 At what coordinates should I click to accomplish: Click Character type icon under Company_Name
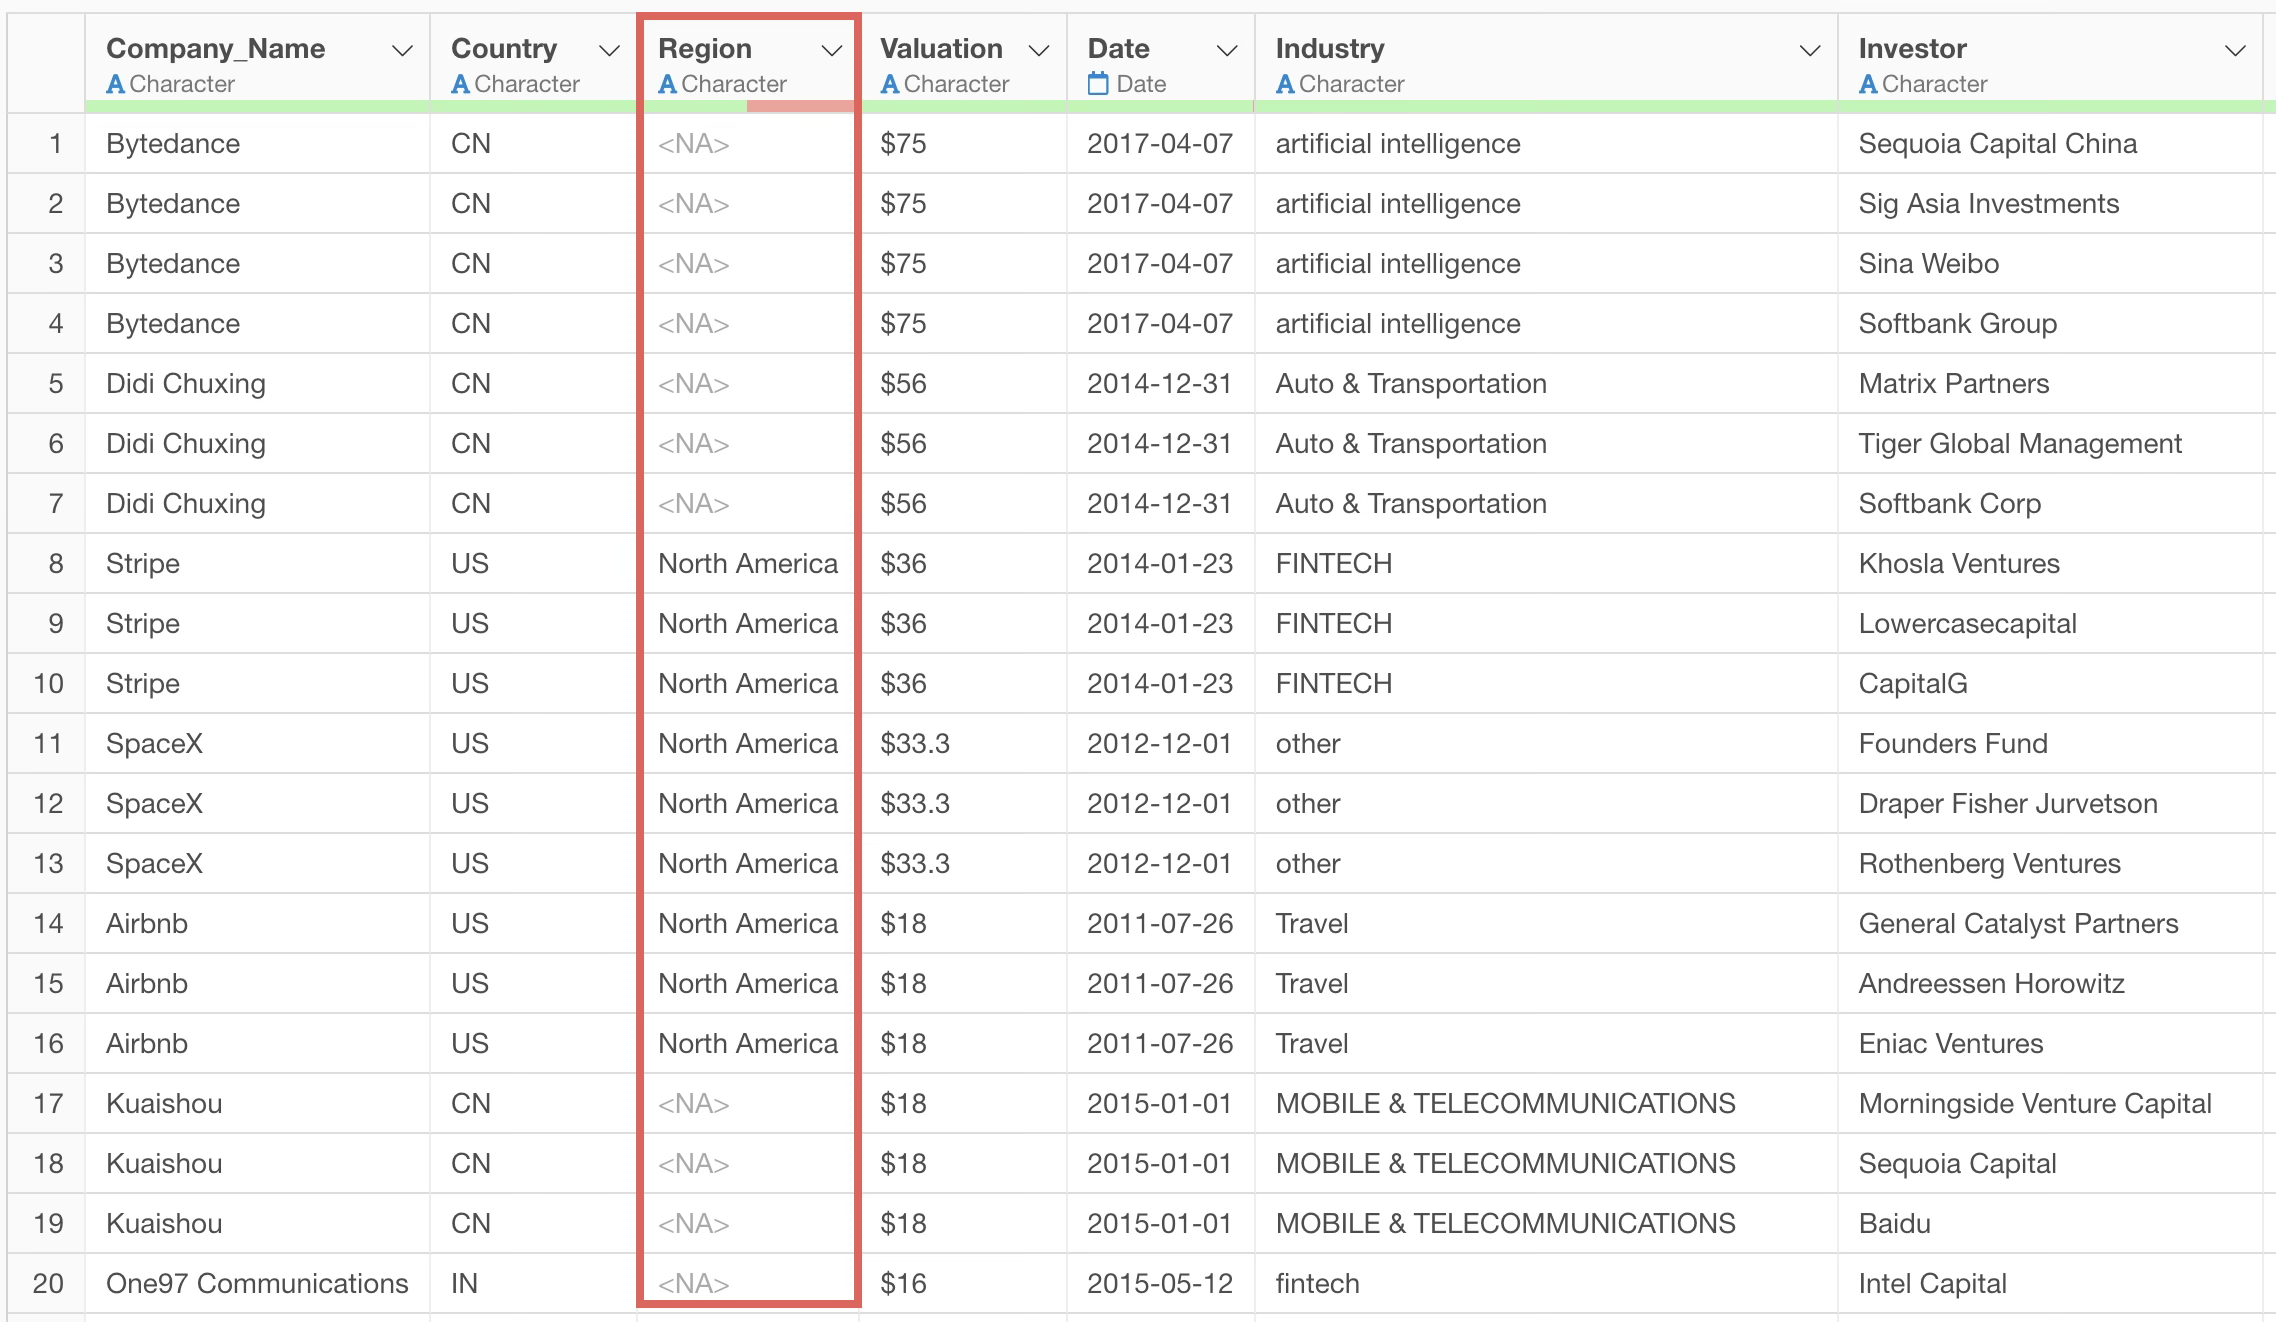(x=115, y=84)
